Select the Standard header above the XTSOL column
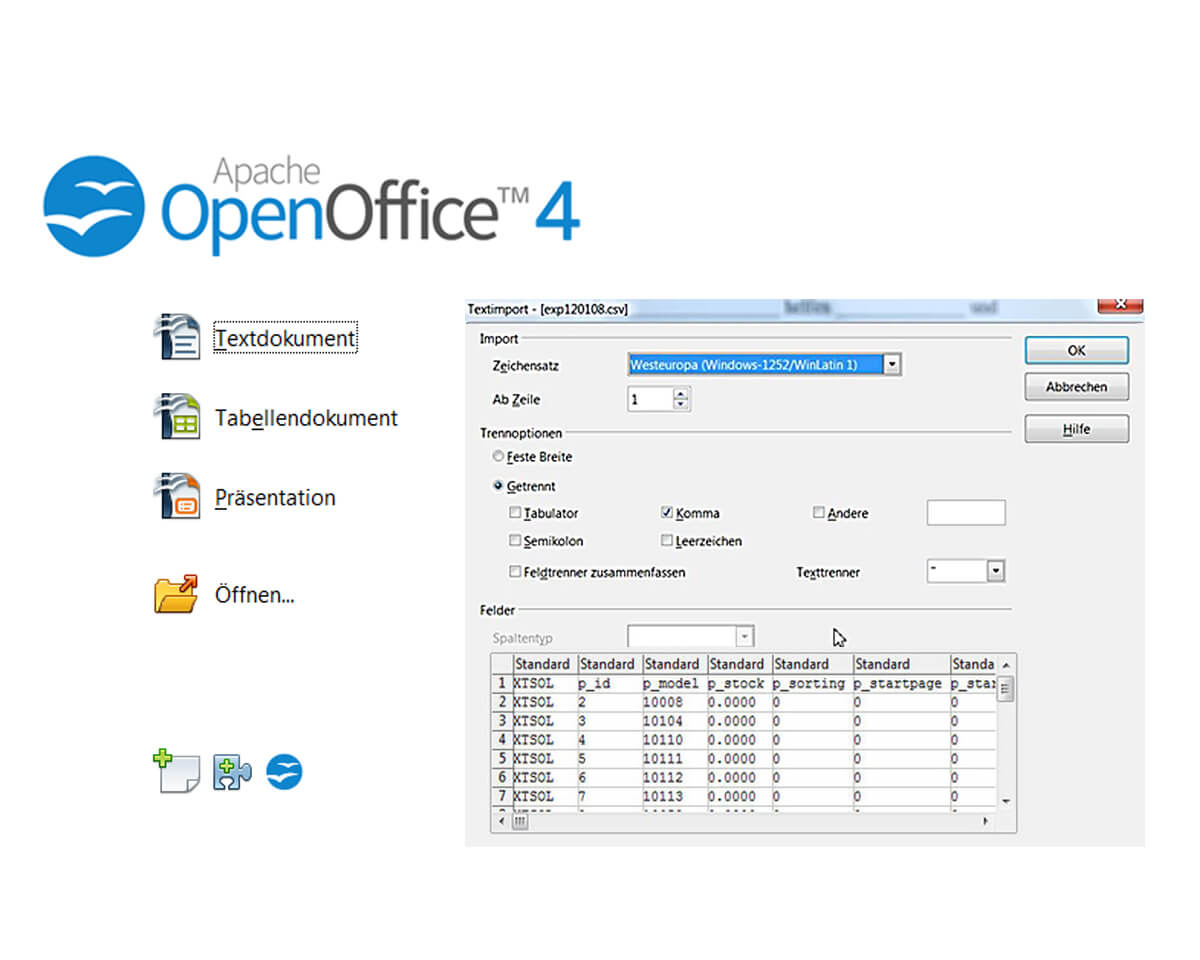The image size is (1200, 960). 544,664
